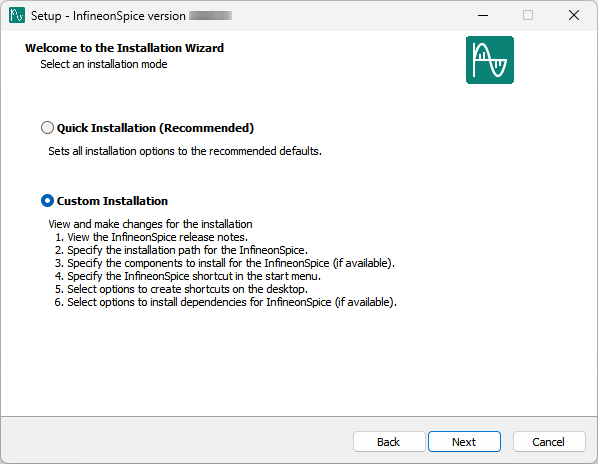Click list item about start menu shortcut
The image size is (598, 464).
click(x=188, y=276)
